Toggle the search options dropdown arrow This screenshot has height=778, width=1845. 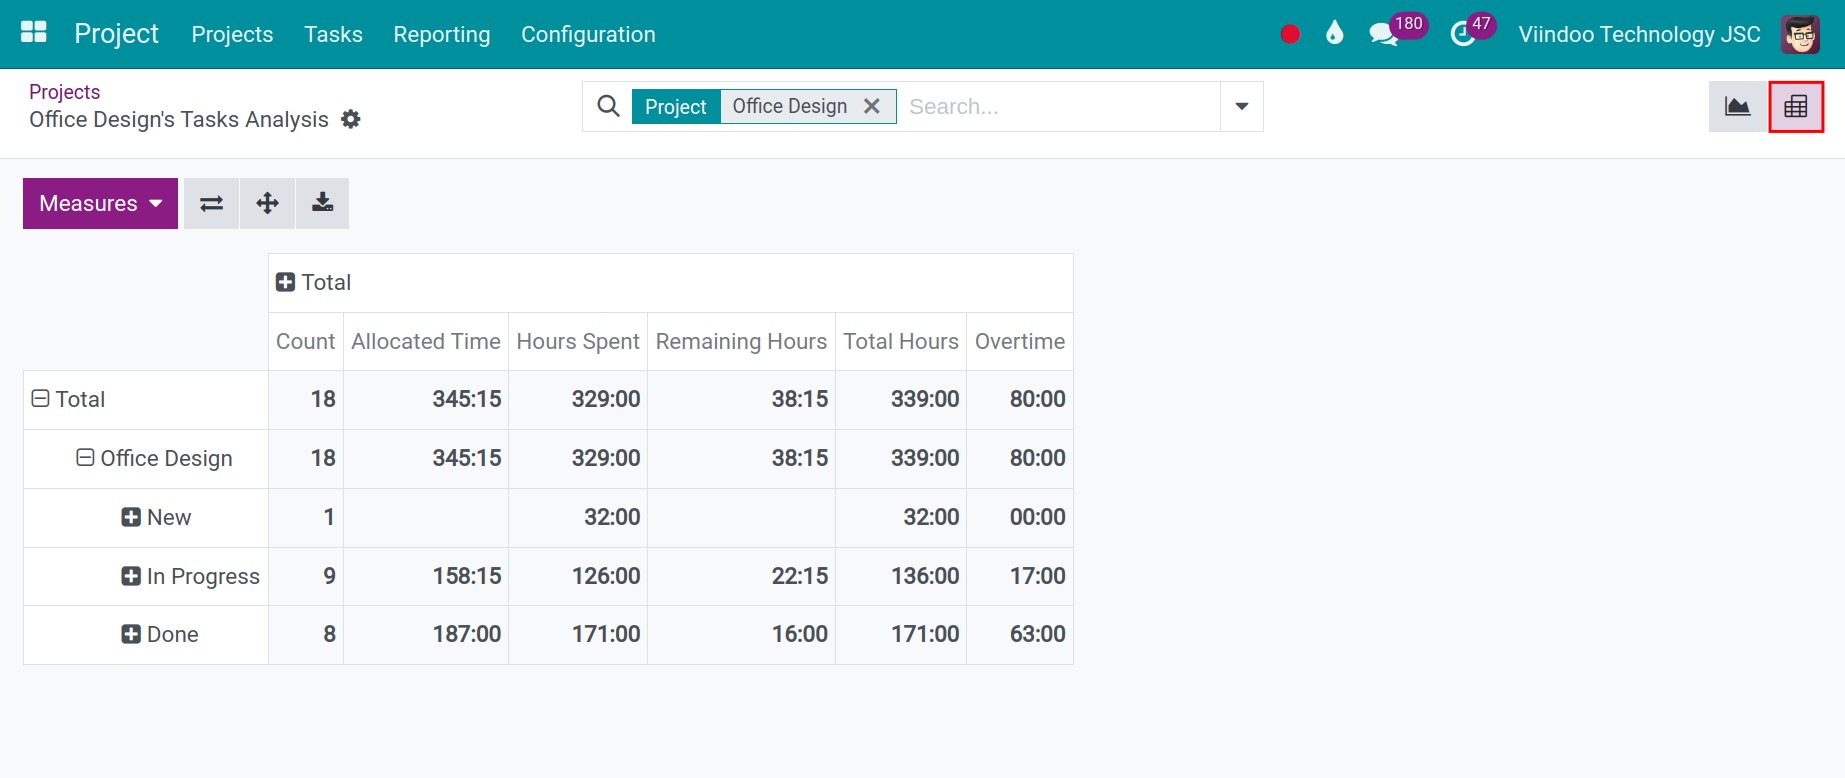(x=1241, y=106)
